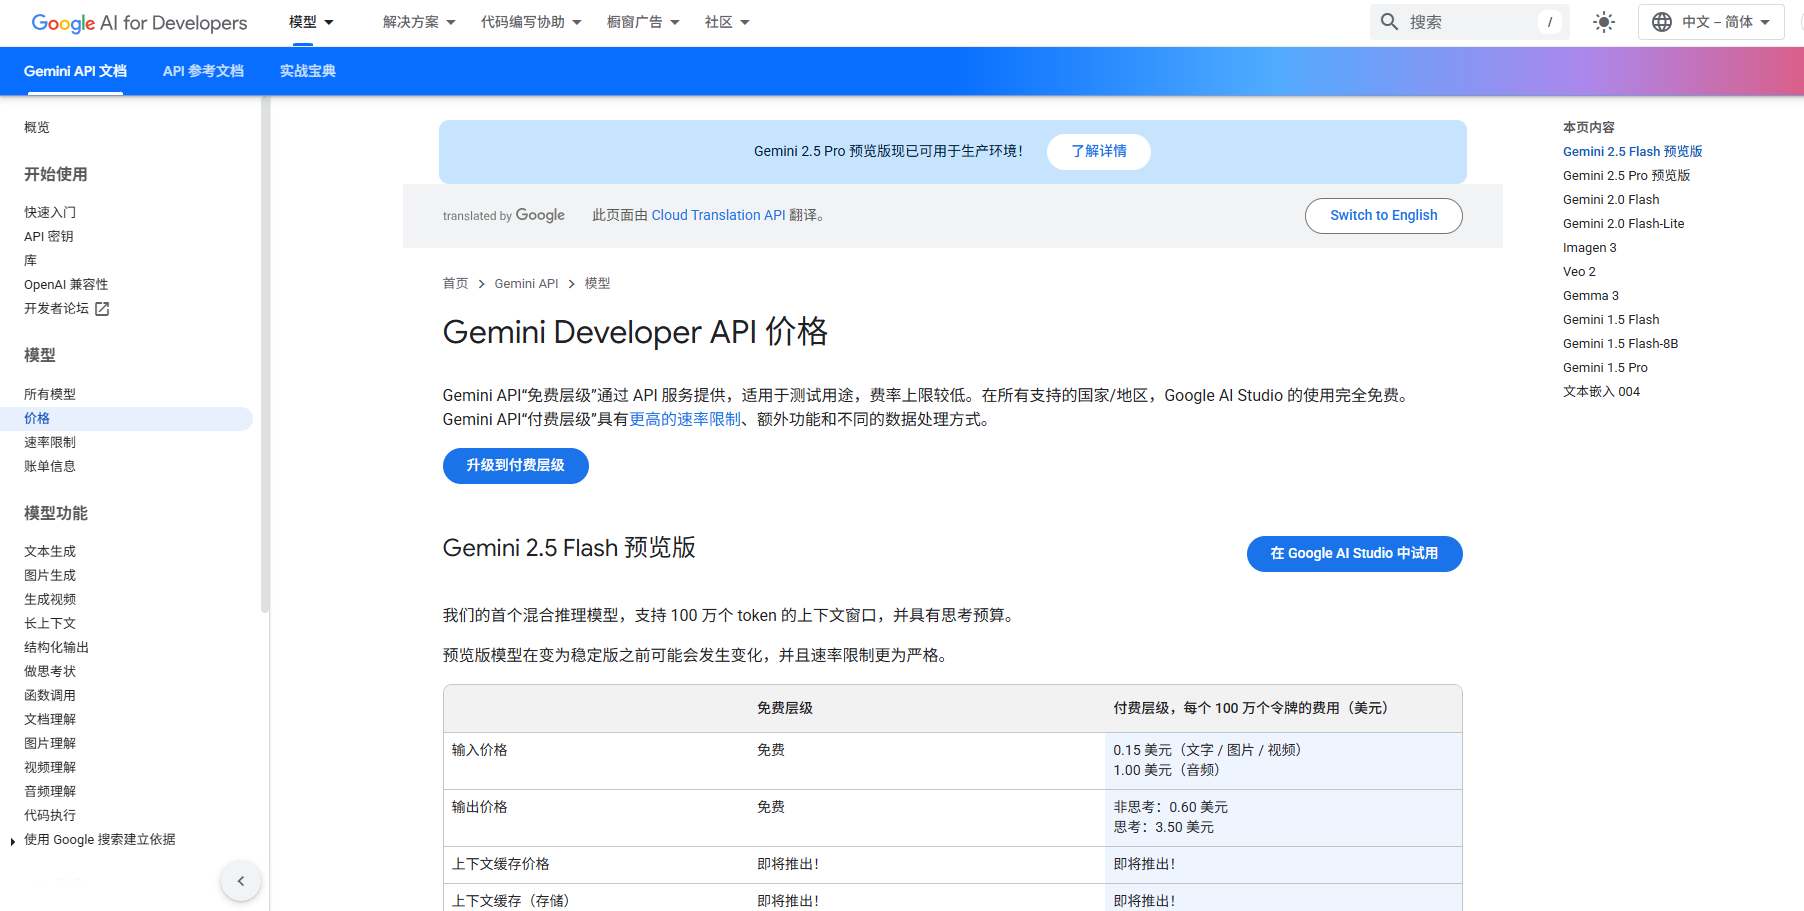Expand the 使用 Google 搜索建立依据 item
Image resolution: width=1804 pixels, height=911 pixels.
coord(12,841)
